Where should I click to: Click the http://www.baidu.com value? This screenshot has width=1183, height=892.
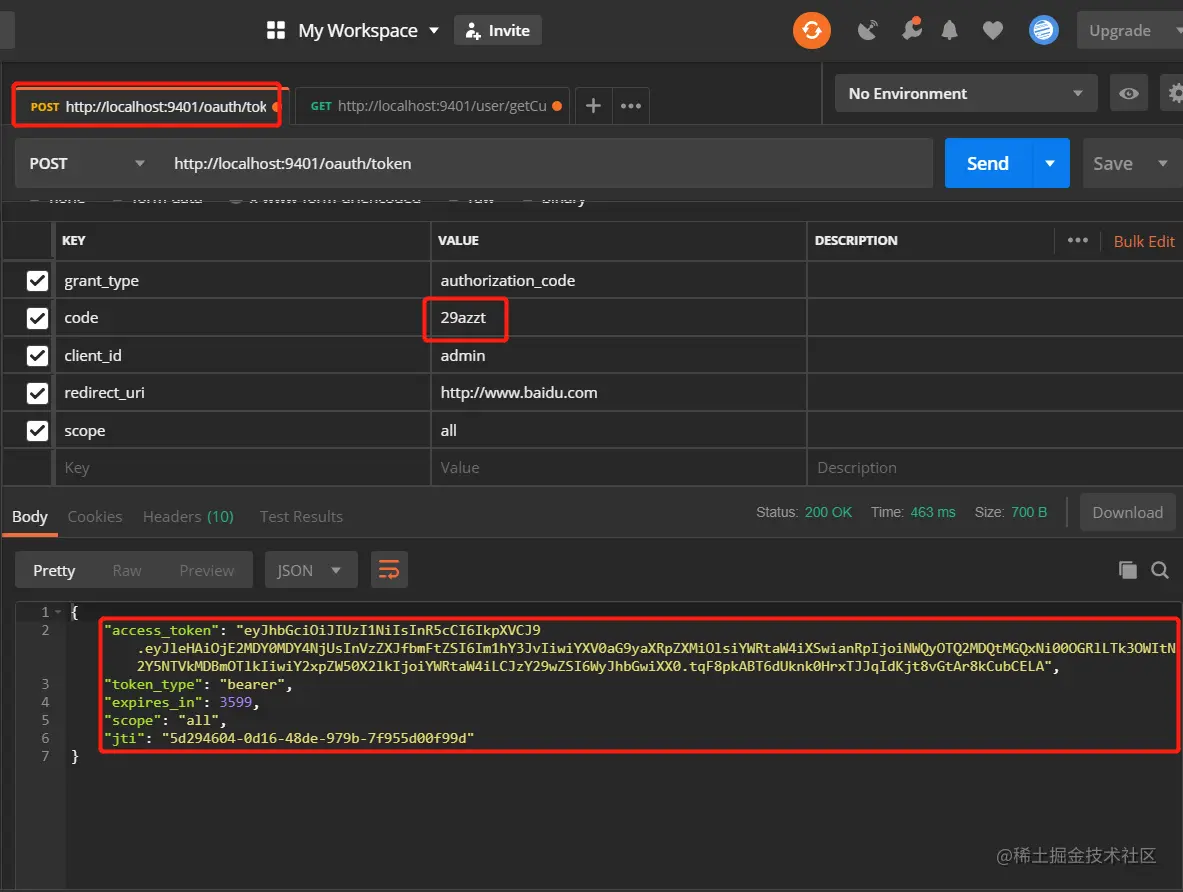click(x=519, y=392)
